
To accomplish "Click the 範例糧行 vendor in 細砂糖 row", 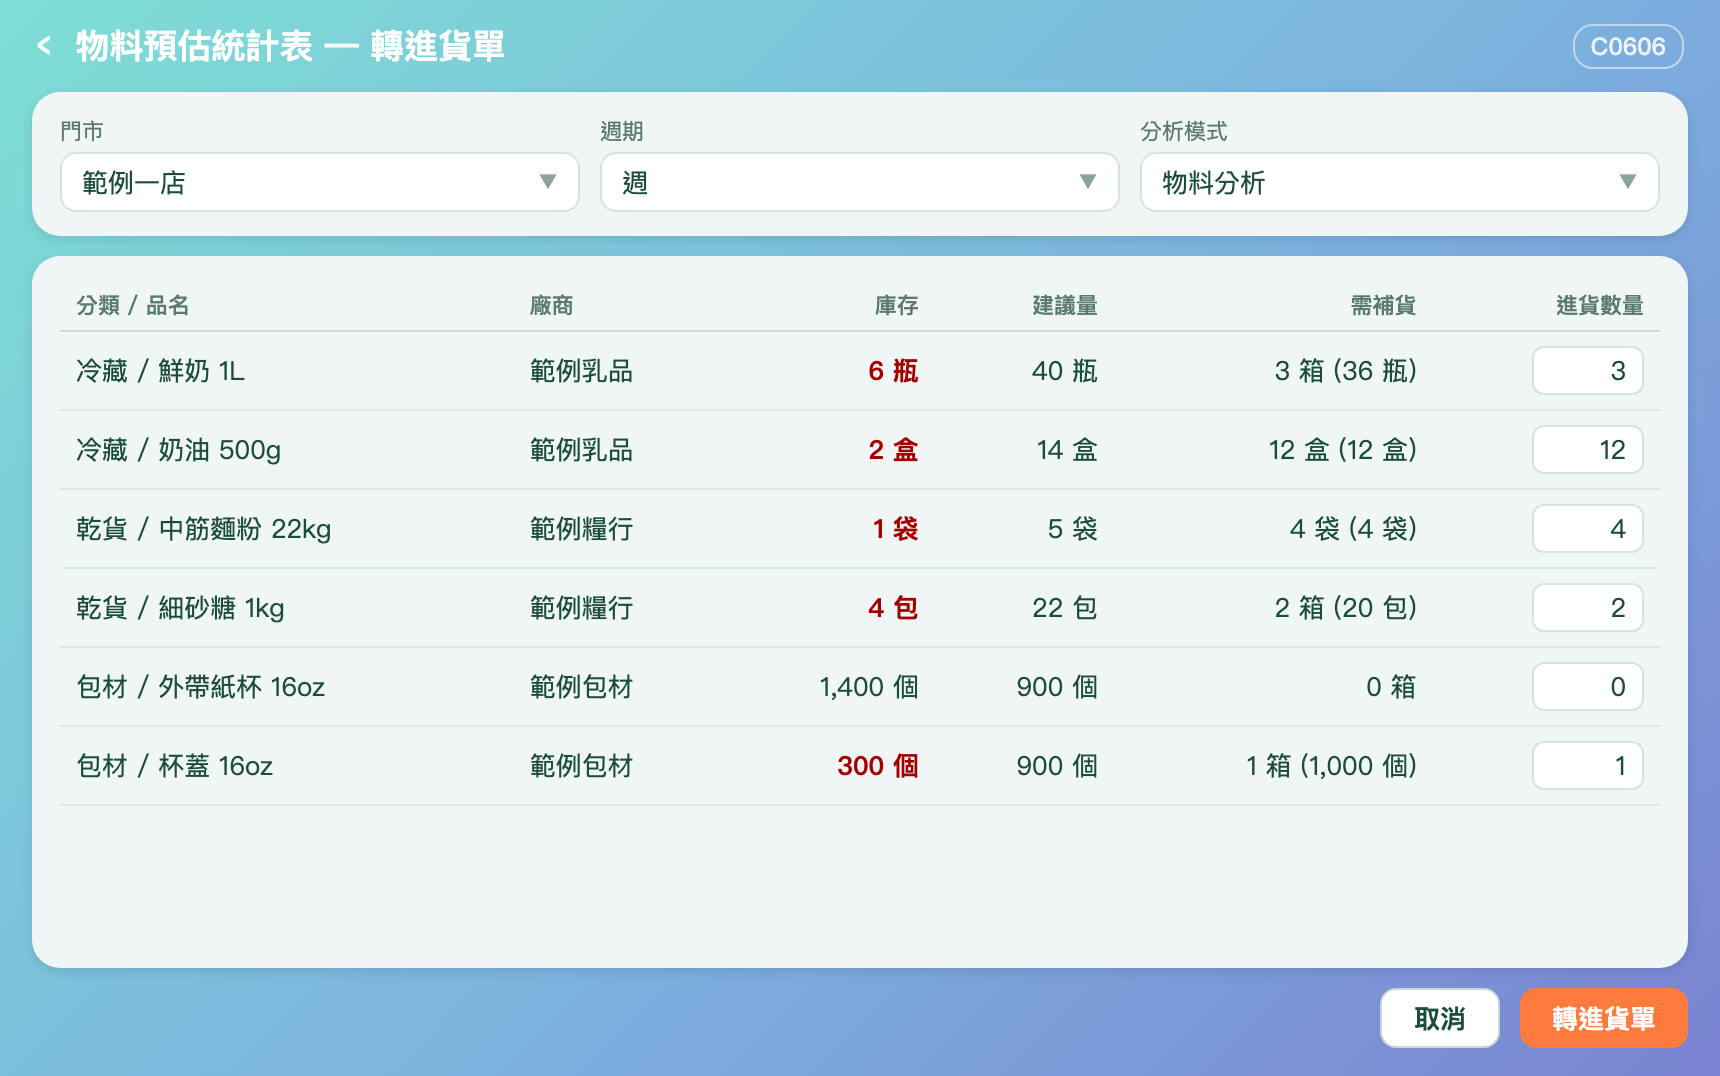I will (x=582, y=608).
